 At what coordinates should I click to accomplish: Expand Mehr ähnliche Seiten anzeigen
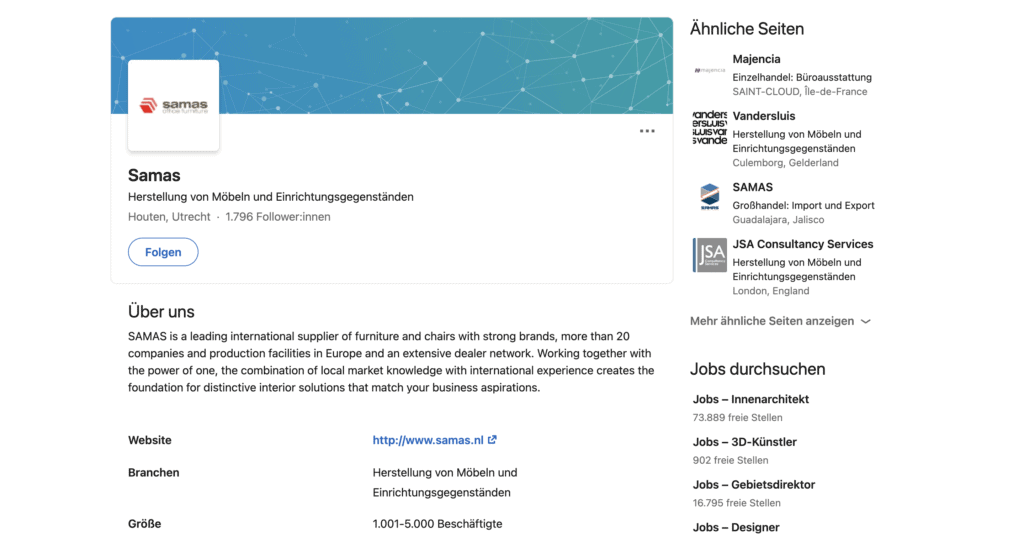click(x=780, y=321)
